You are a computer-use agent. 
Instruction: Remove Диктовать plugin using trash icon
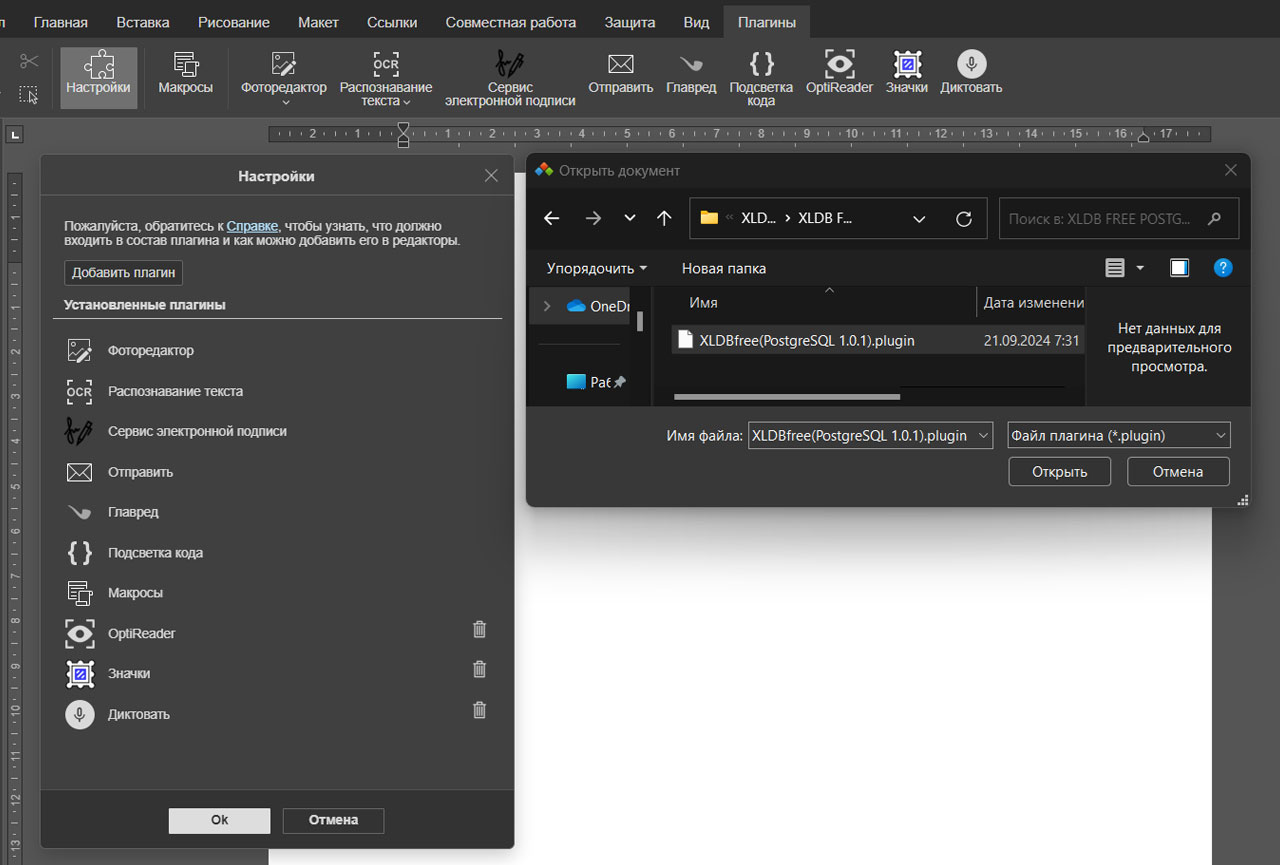479,710
